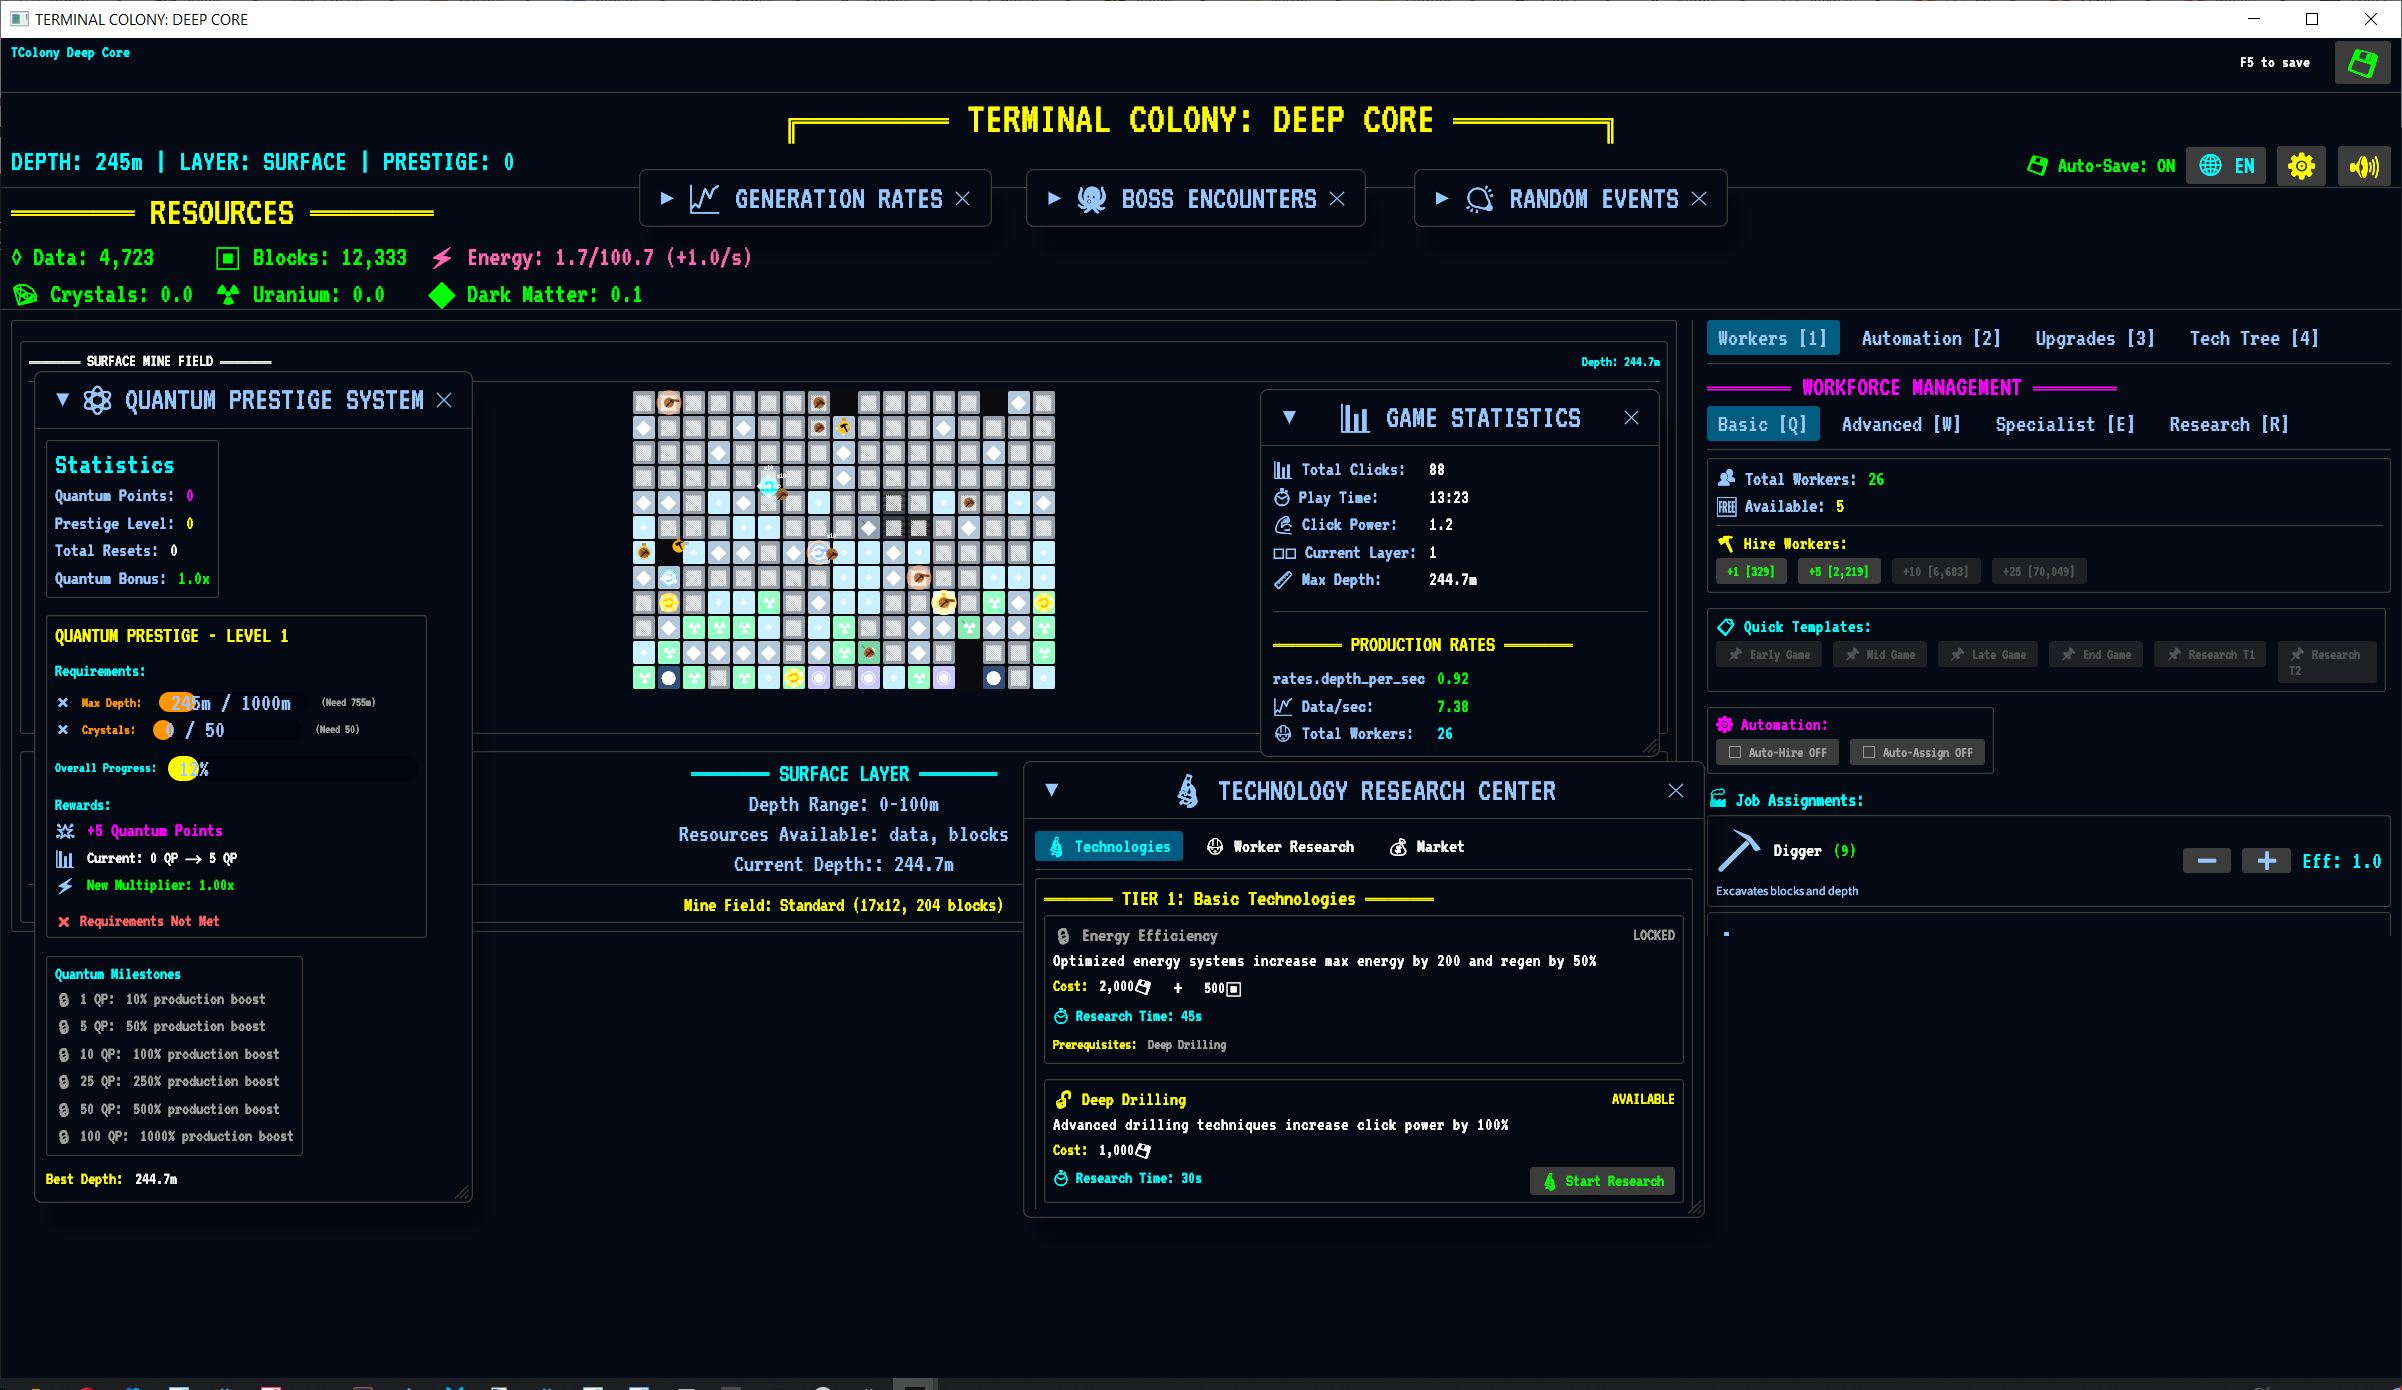2402x1390 pixels.
Task: Click the green save disk icon
Action: coord(2362,63)
